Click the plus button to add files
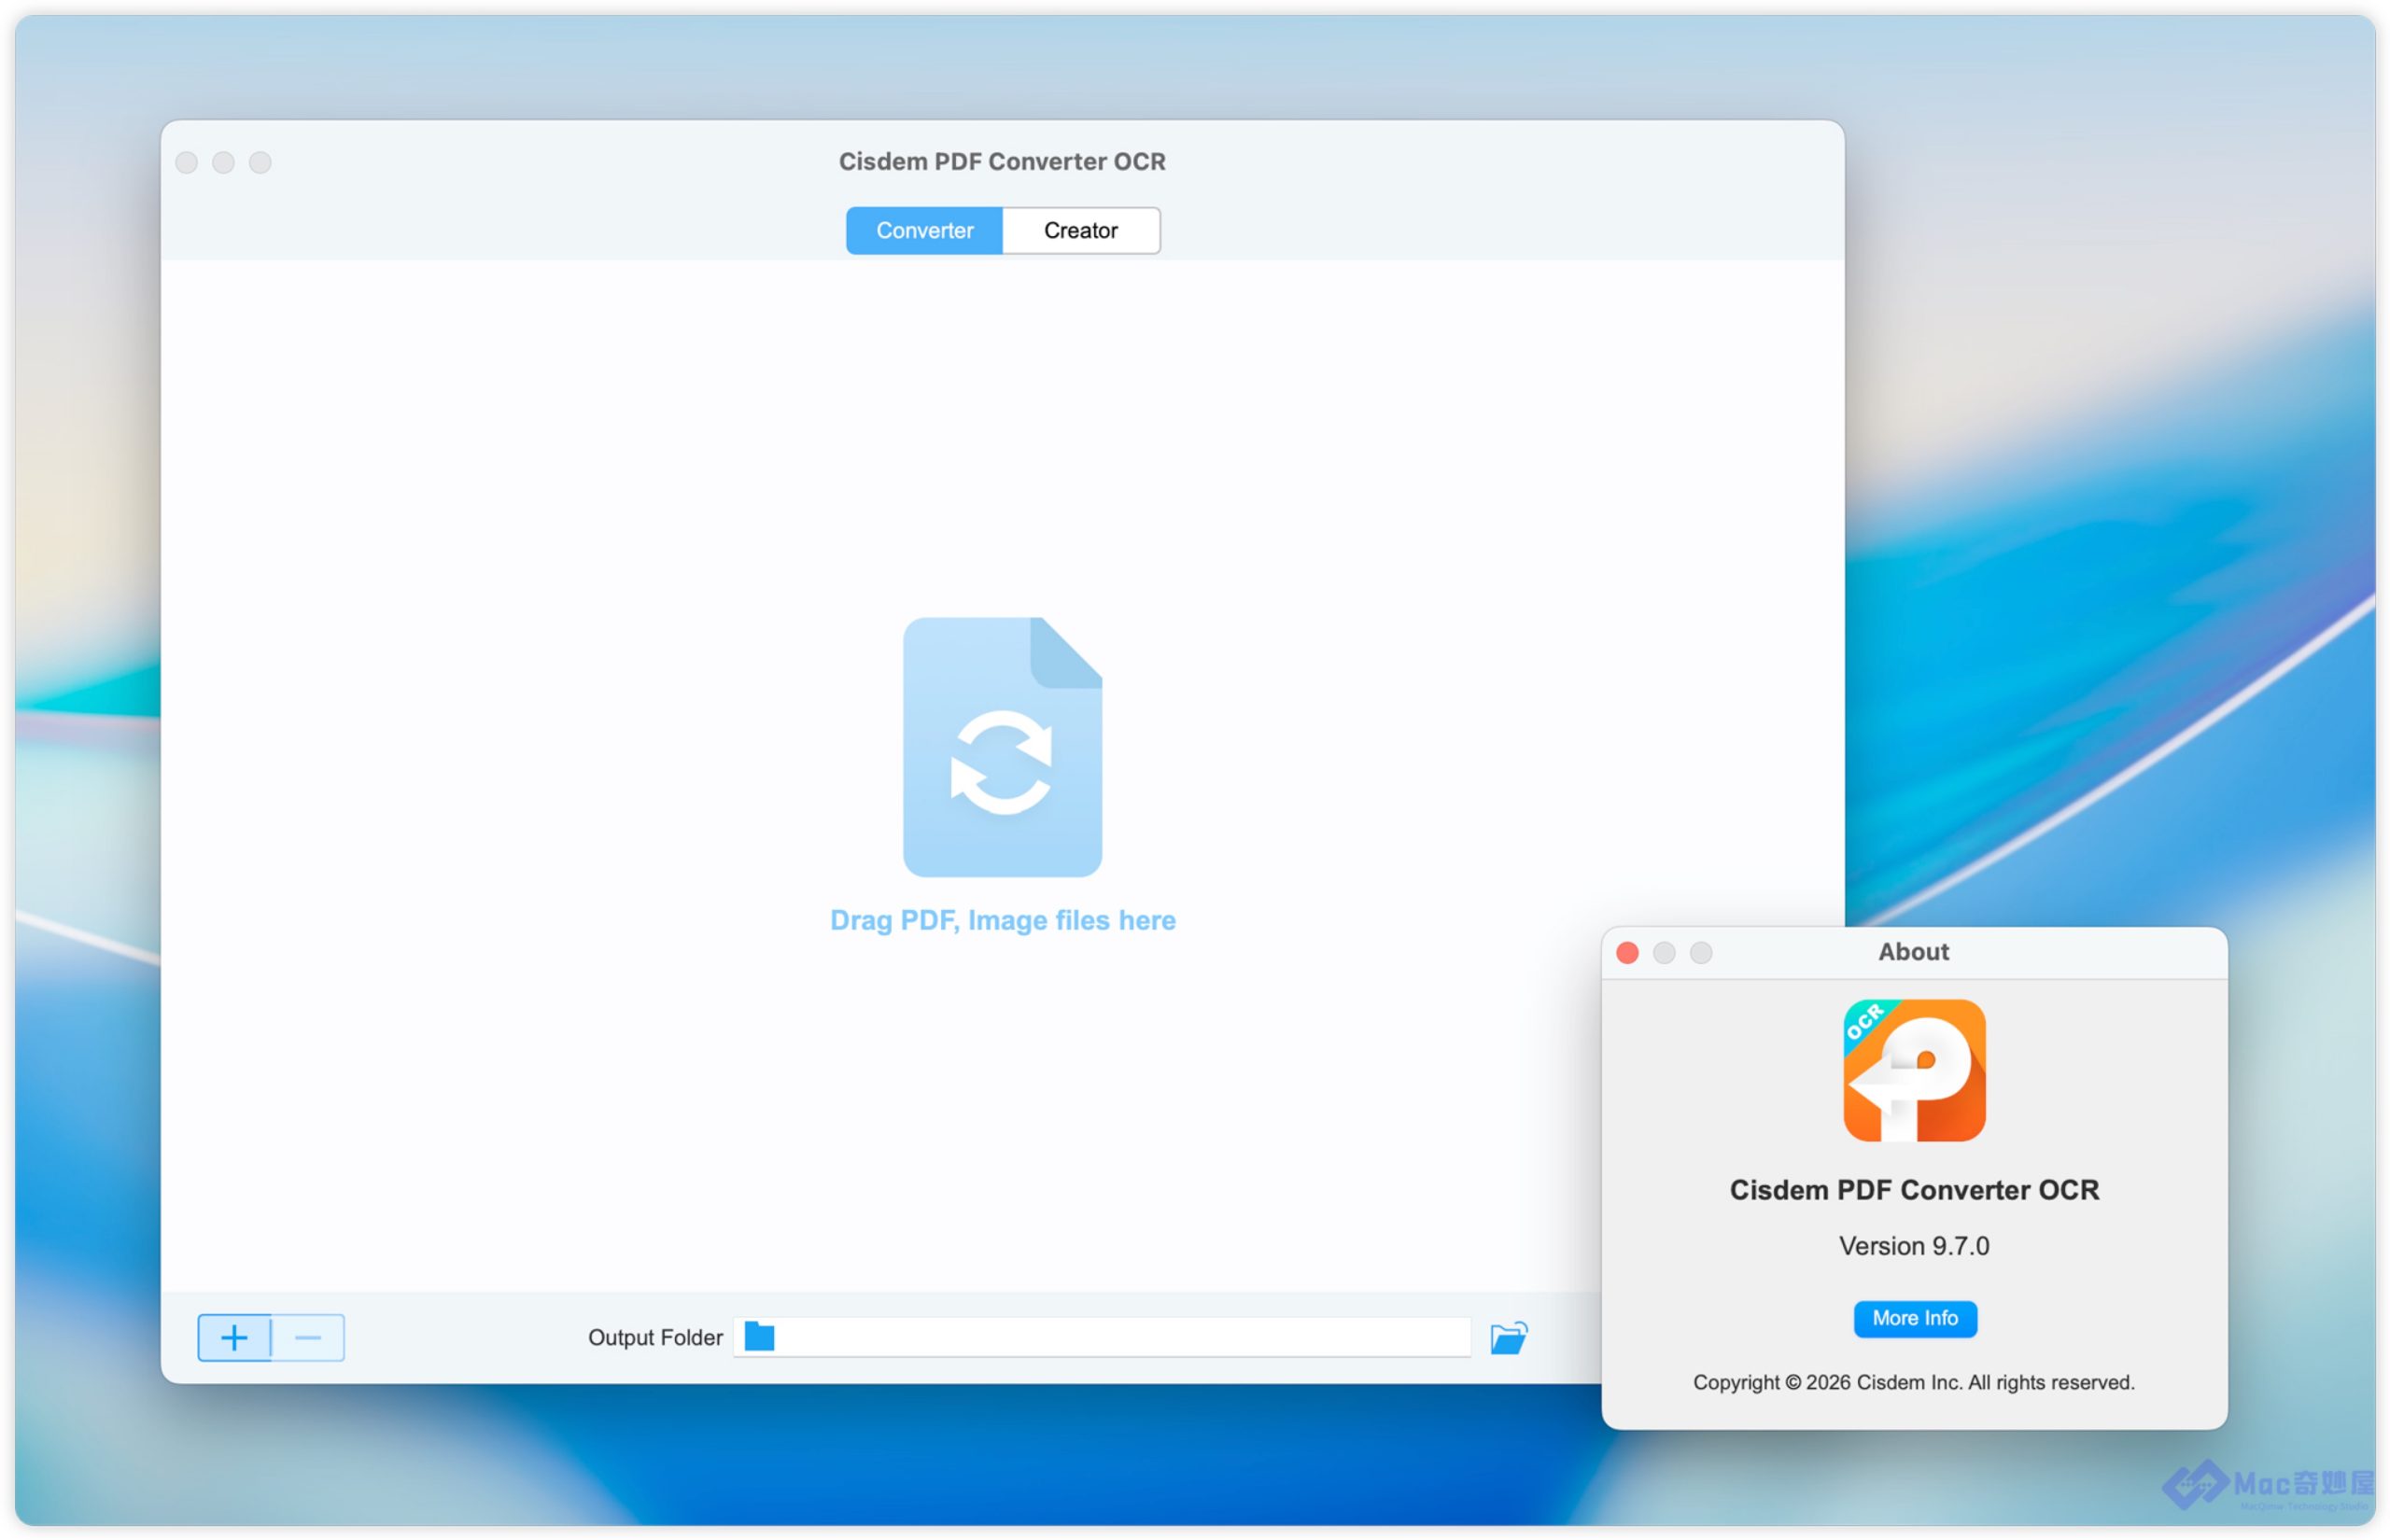Image resolution: width=2390 pixels, height=1540 pixels. click(x=234, y=1337)
